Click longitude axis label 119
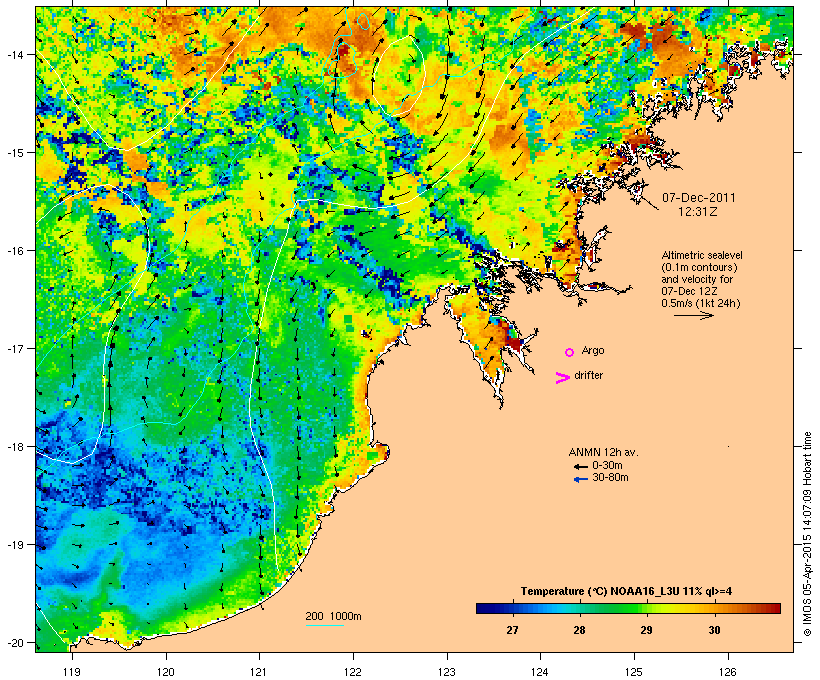Image resolution: width=820 pixels, height=680 pixels. click(x=72, y=672)
